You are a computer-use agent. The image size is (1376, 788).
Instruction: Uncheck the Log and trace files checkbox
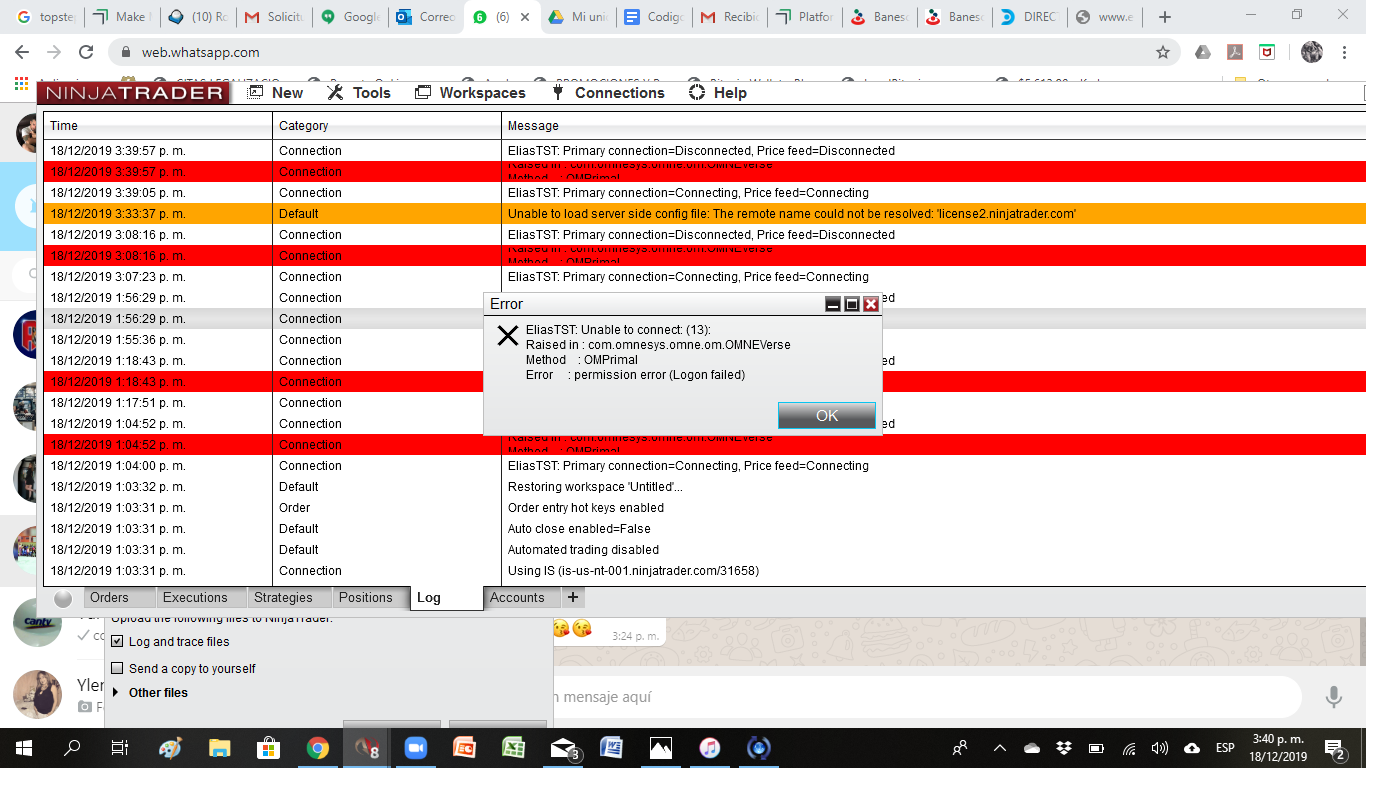(x=118, y=642)
